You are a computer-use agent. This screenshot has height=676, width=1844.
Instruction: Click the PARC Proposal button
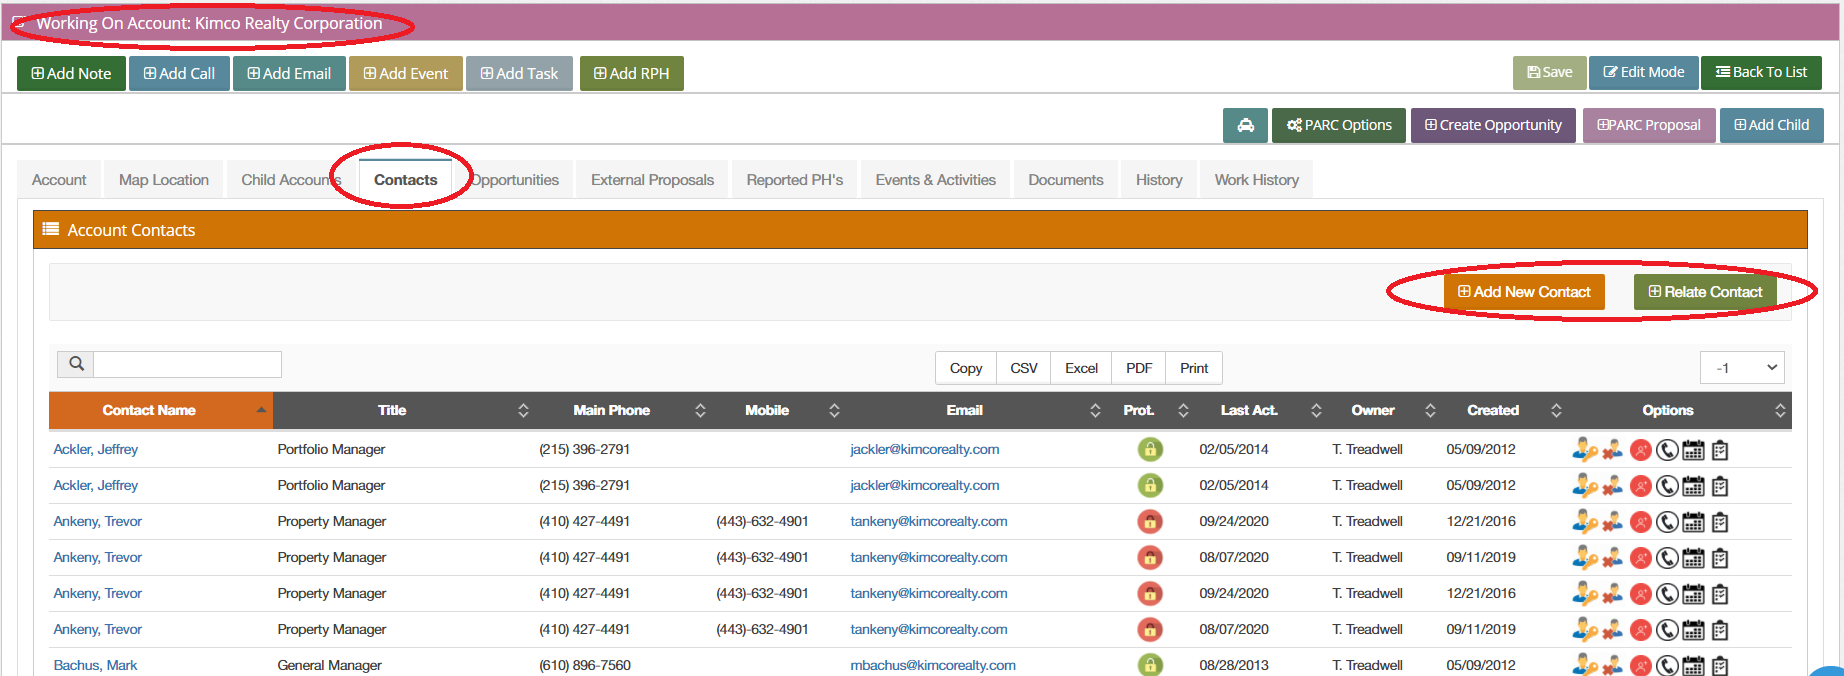point(1649,125)
